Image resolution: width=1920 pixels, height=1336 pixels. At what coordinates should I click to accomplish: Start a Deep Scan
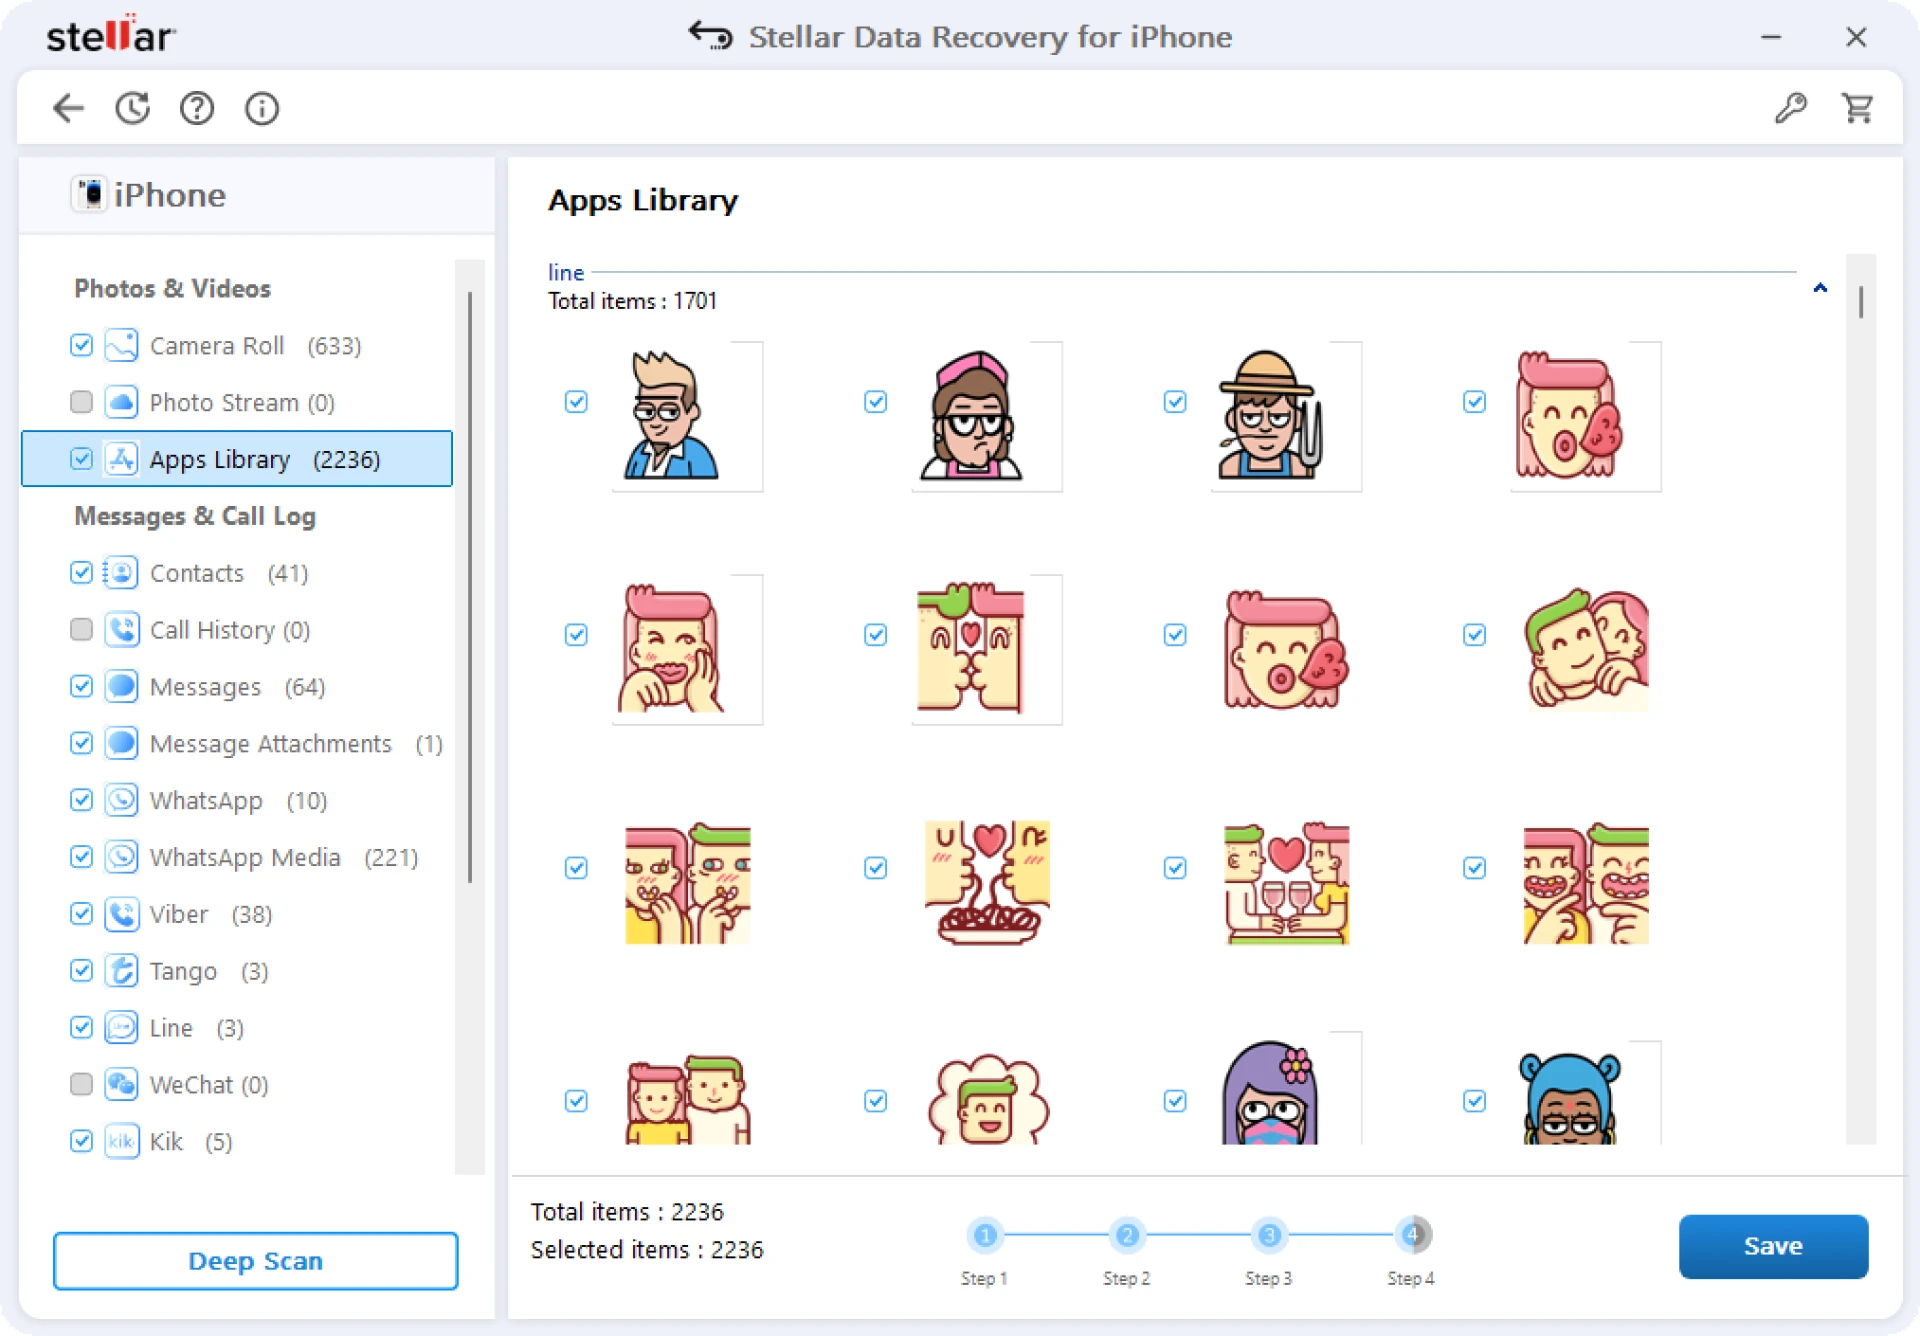255,1261
